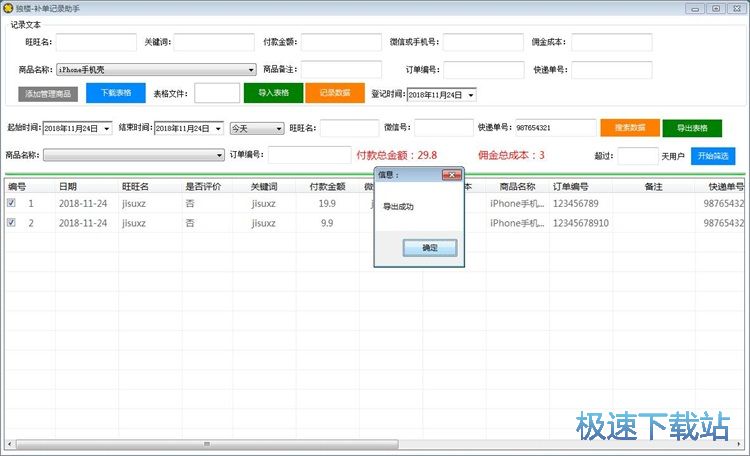Click the 备注 column header

click(x=653, y=187)
